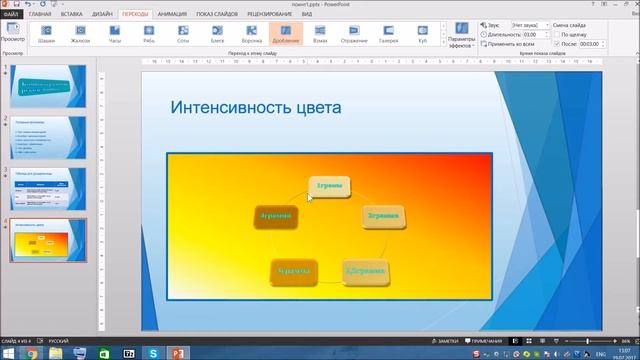Switch to reading view
Screen dimensions: 640x360
542,341
